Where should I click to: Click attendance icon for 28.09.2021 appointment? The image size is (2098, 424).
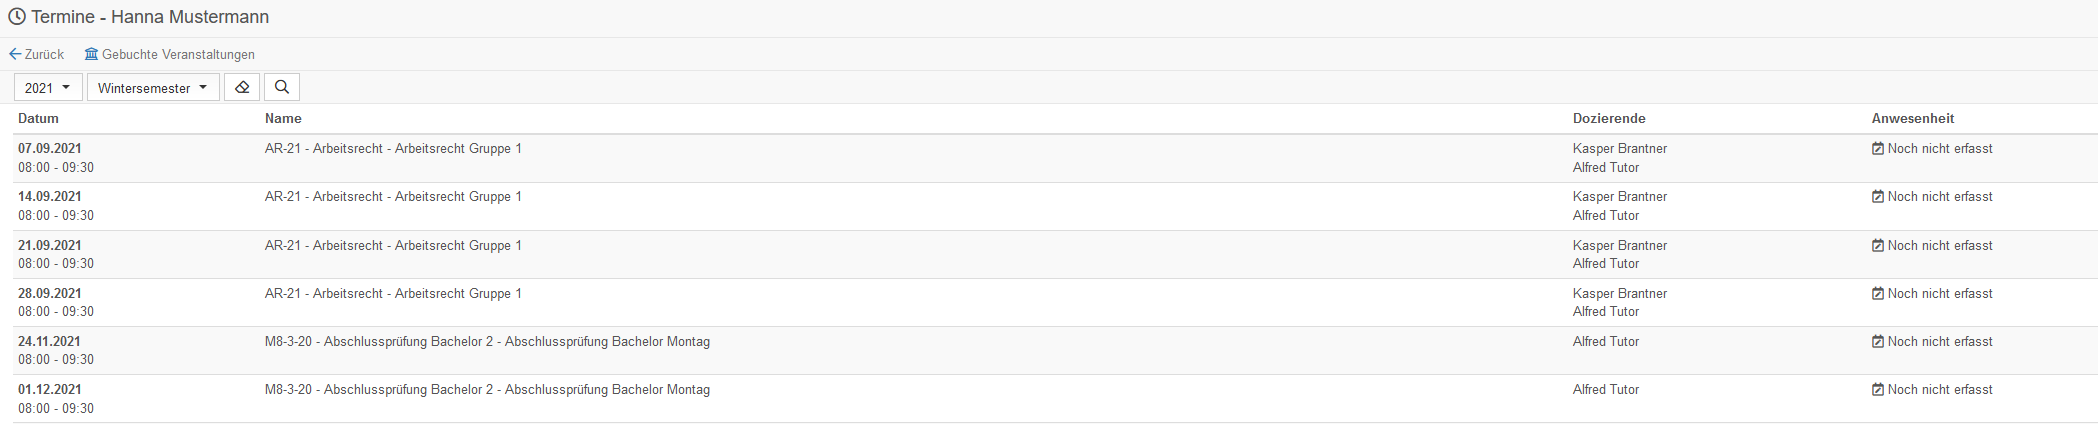click(1878, 294)
